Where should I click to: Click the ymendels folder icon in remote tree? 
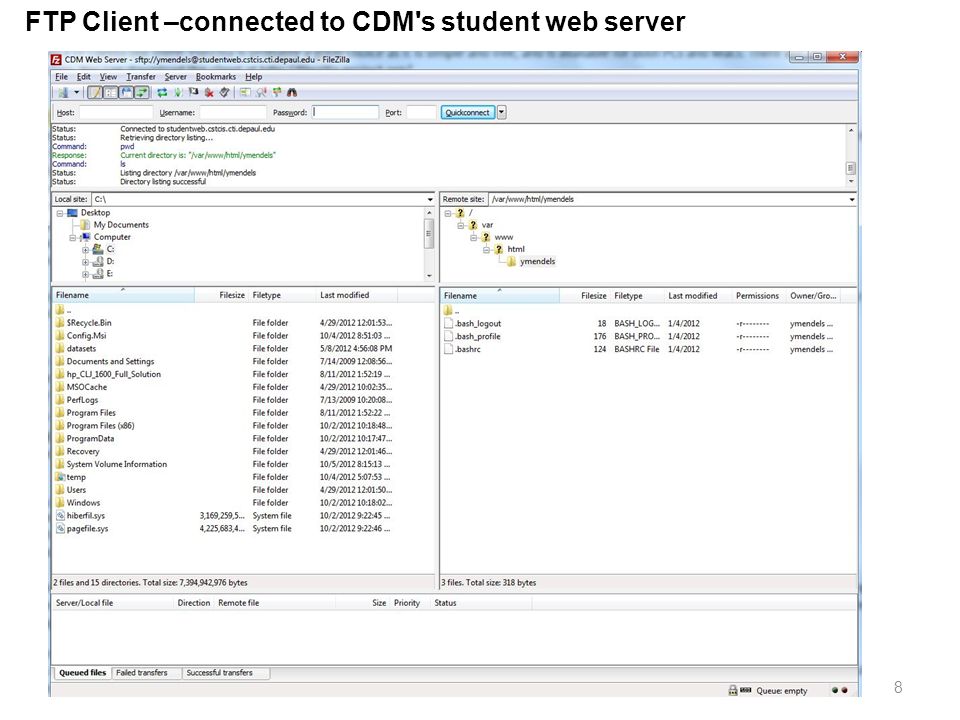[x=512, y=261]
